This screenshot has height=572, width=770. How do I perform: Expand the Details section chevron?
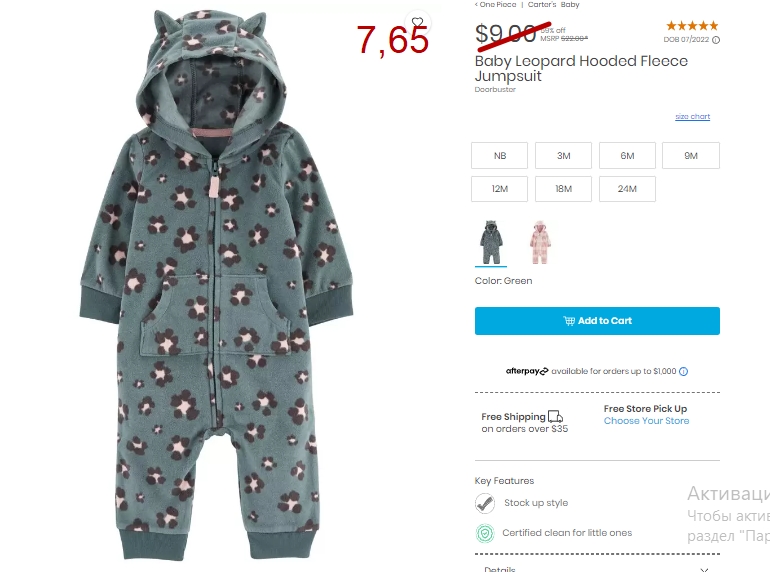tap(705, 570)
